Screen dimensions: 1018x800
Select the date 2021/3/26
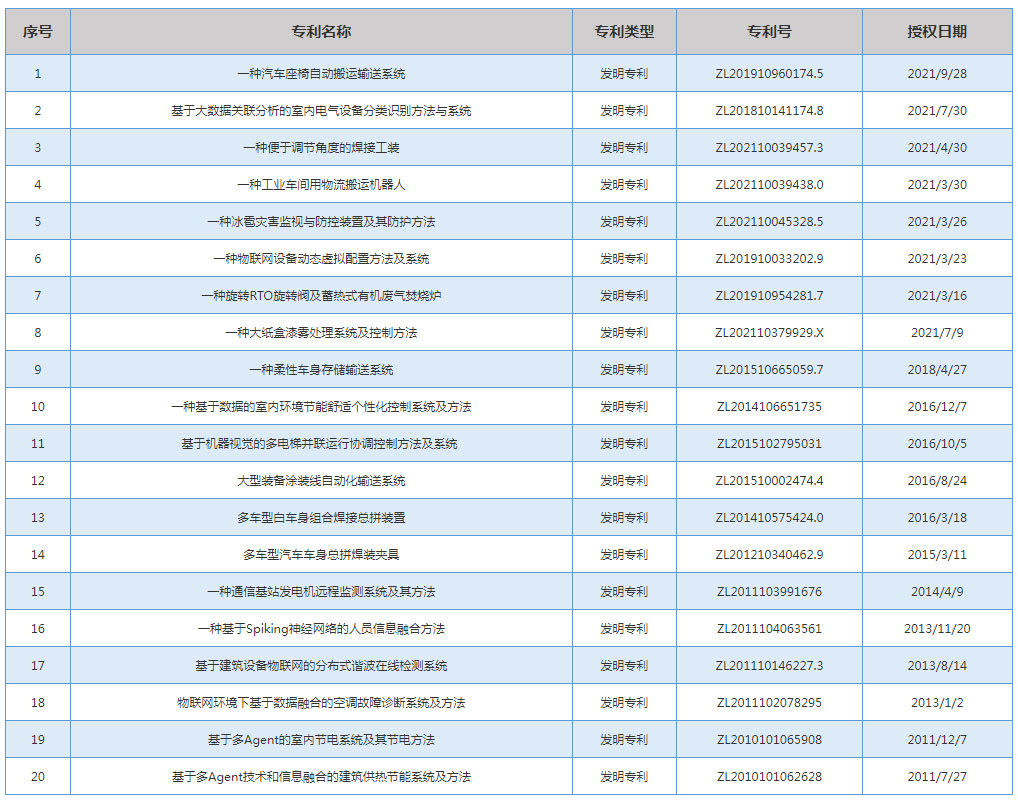click(937, 222)
